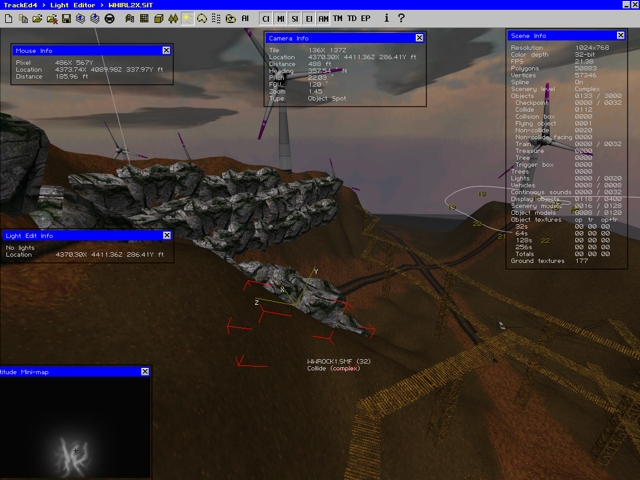The width and height of the screenshot is (640, 480).
Task: Save with the floppy disk icon
Action: coord(67,18)
